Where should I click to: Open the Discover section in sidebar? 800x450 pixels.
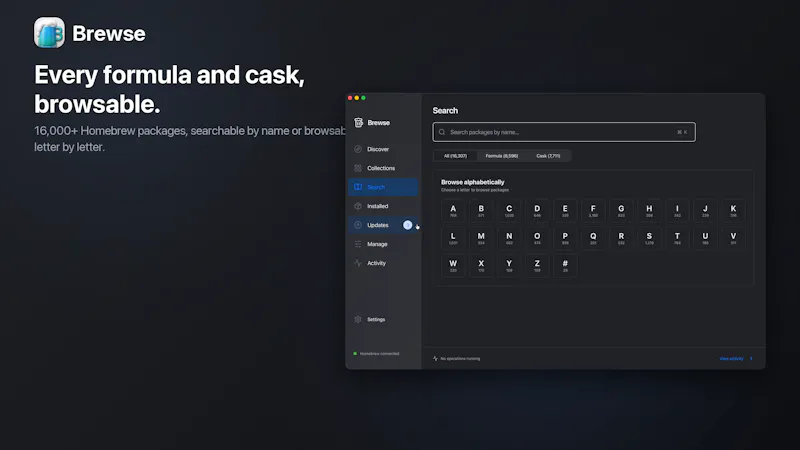(x=383, y=149)
